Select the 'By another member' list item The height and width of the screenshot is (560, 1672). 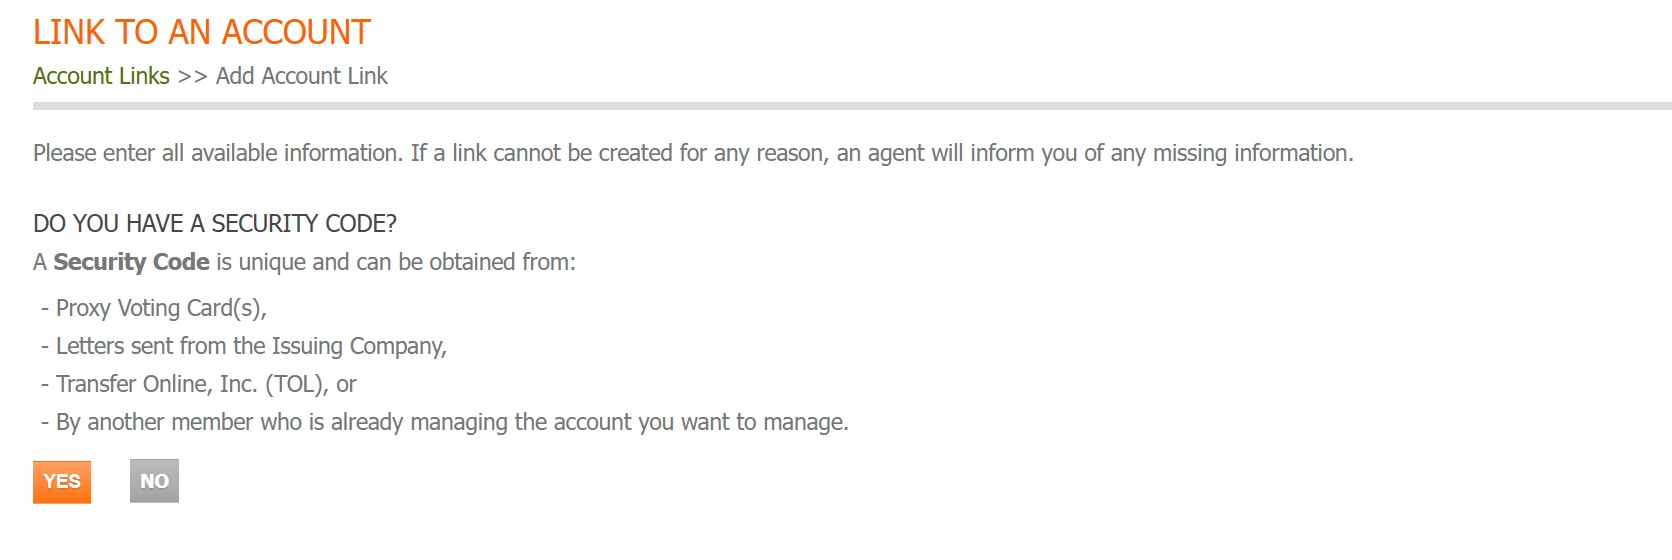click(x=452, y=422)
